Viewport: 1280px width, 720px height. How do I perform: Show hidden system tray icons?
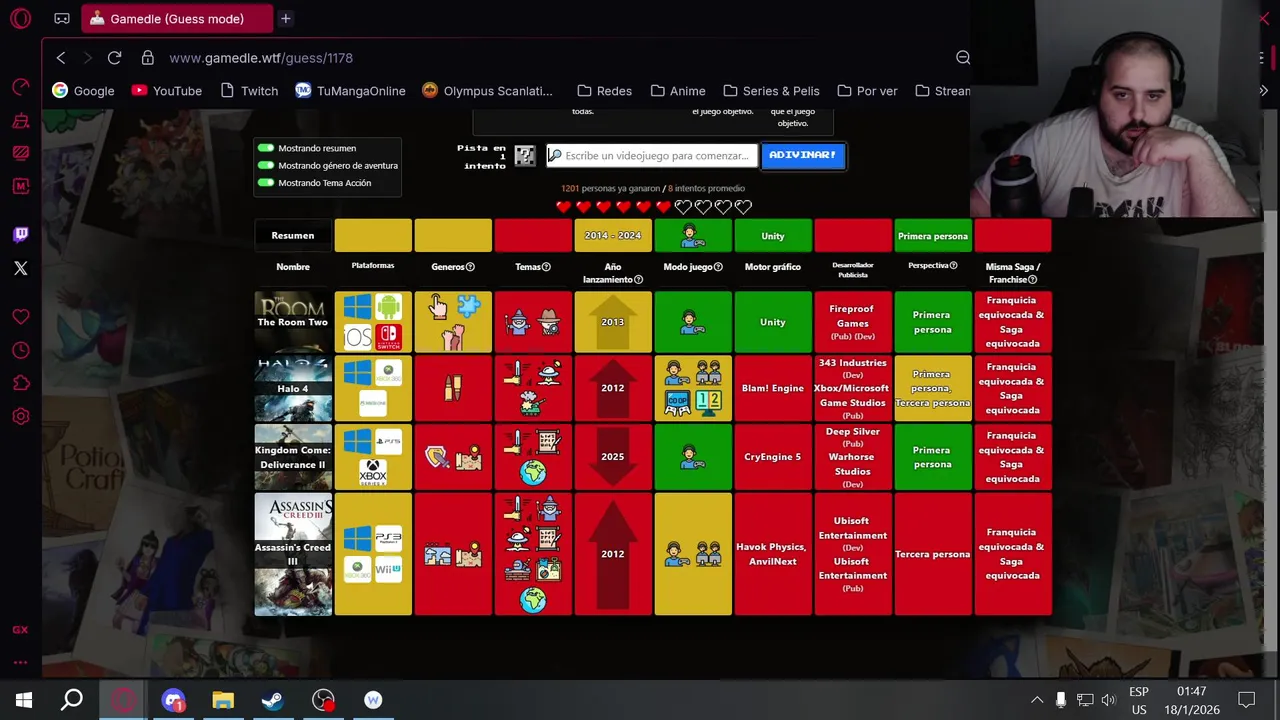pyautogui.click(x=1037, y=700)
